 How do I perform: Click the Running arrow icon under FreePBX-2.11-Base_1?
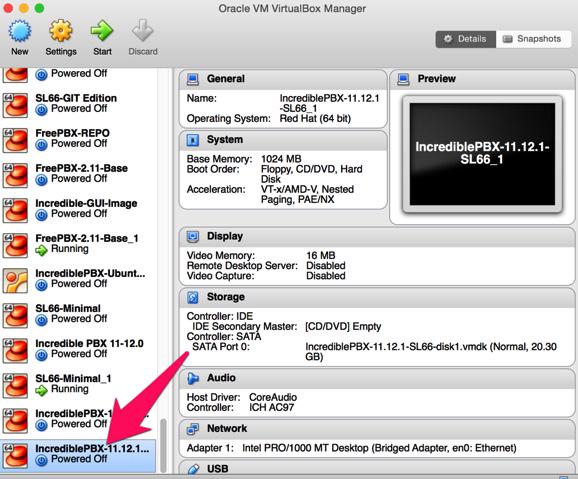[41, 250]
